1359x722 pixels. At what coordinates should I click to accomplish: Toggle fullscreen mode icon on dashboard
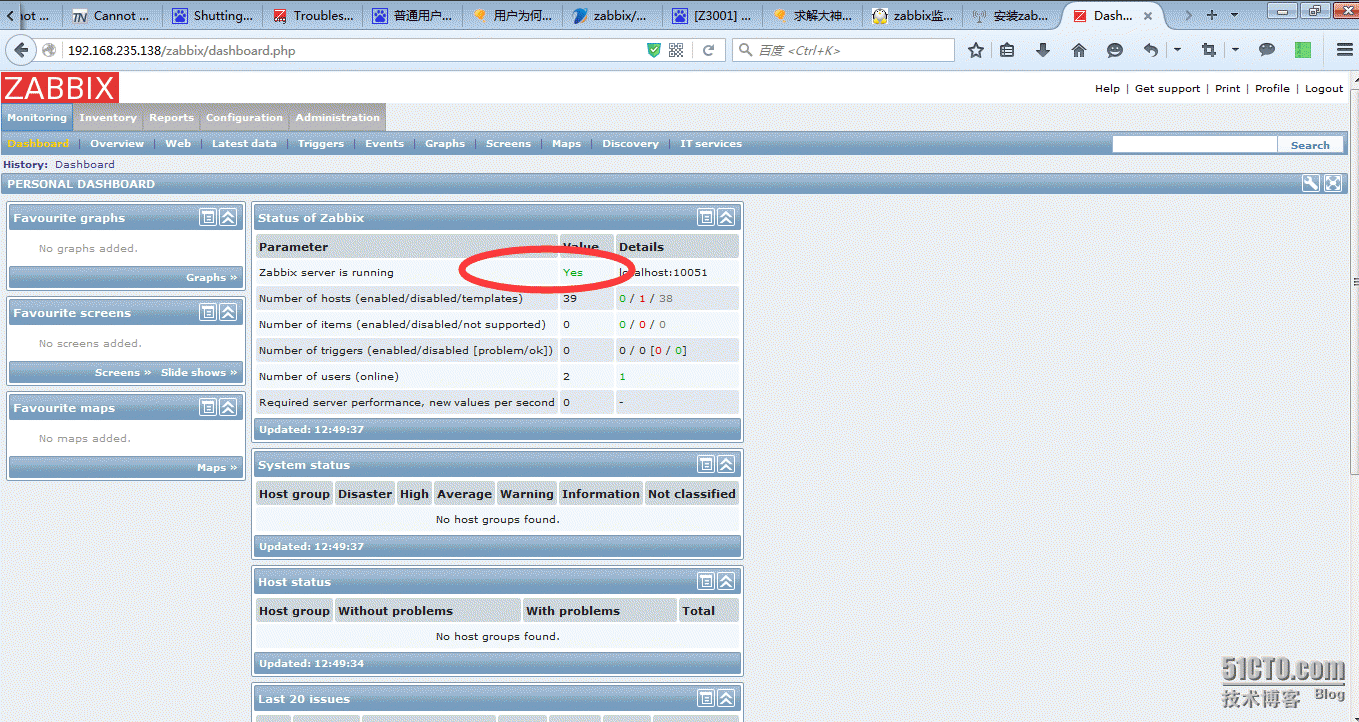click(x=1333, y=183)
